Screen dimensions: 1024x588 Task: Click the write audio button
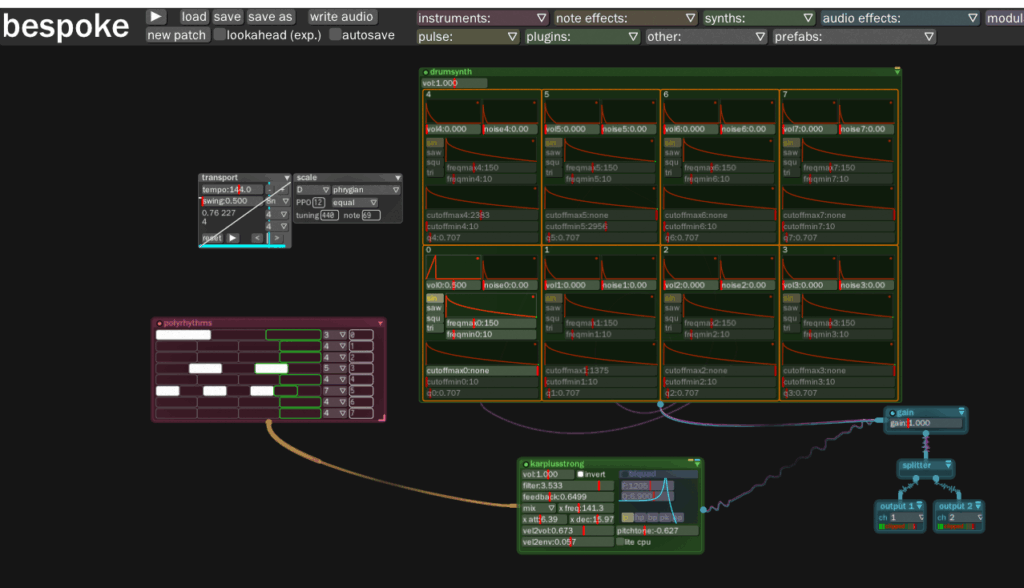342,16
